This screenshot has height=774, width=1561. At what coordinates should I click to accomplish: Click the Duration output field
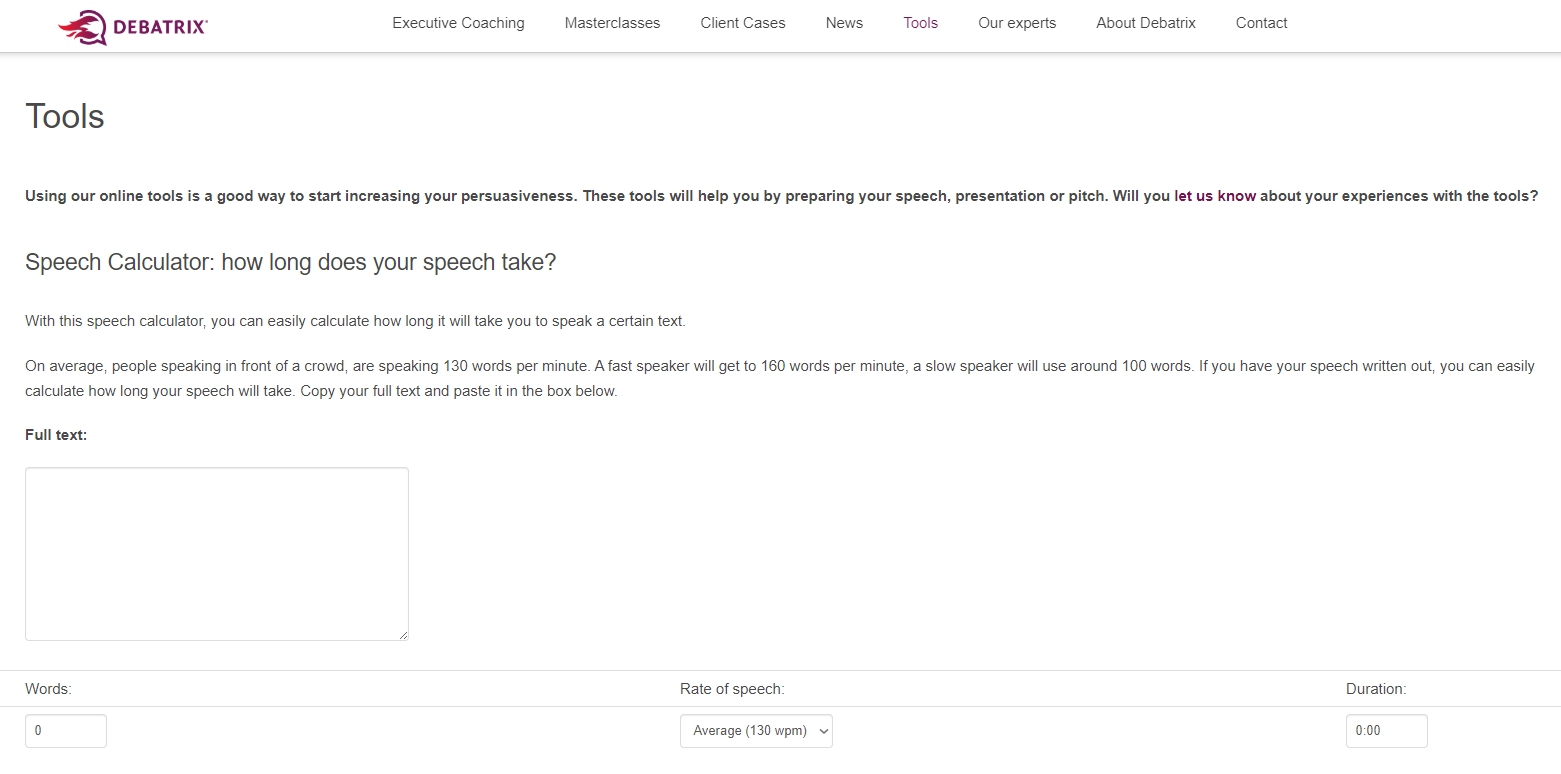tap(1386, 731)
